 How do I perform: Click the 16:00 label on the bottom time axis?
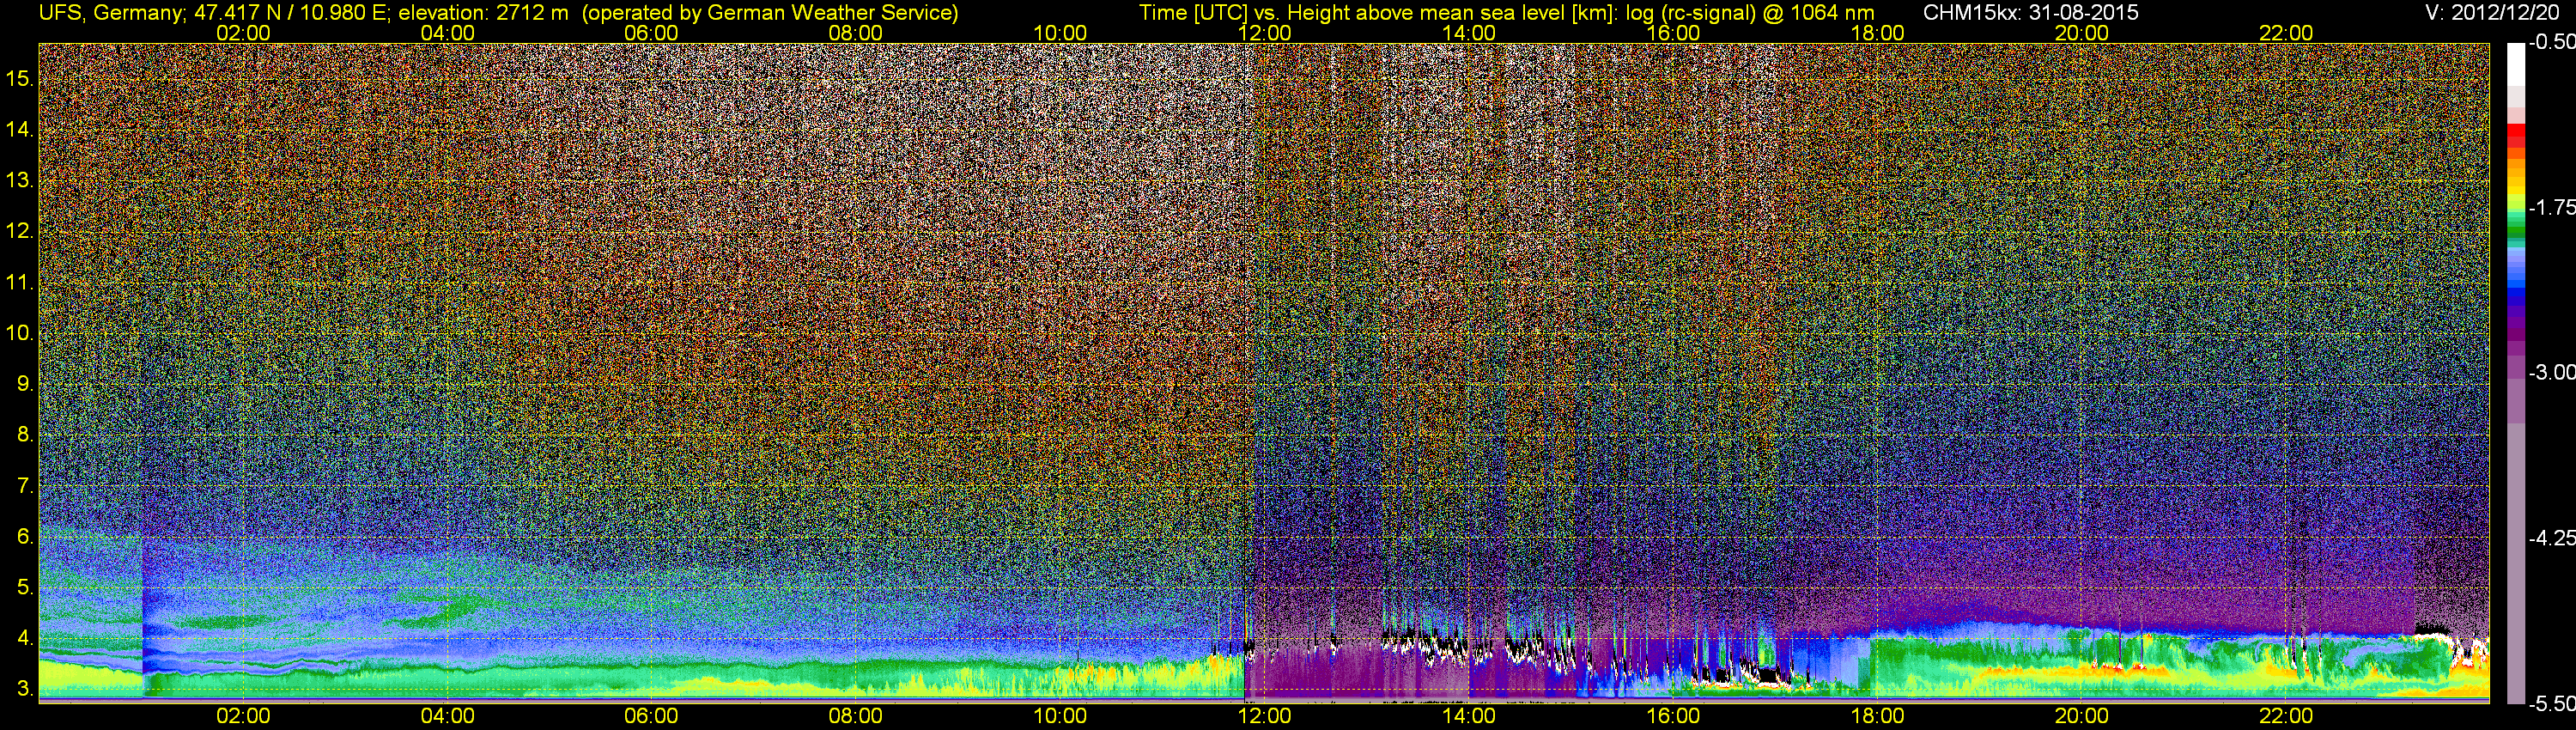tap(1673, 716)
